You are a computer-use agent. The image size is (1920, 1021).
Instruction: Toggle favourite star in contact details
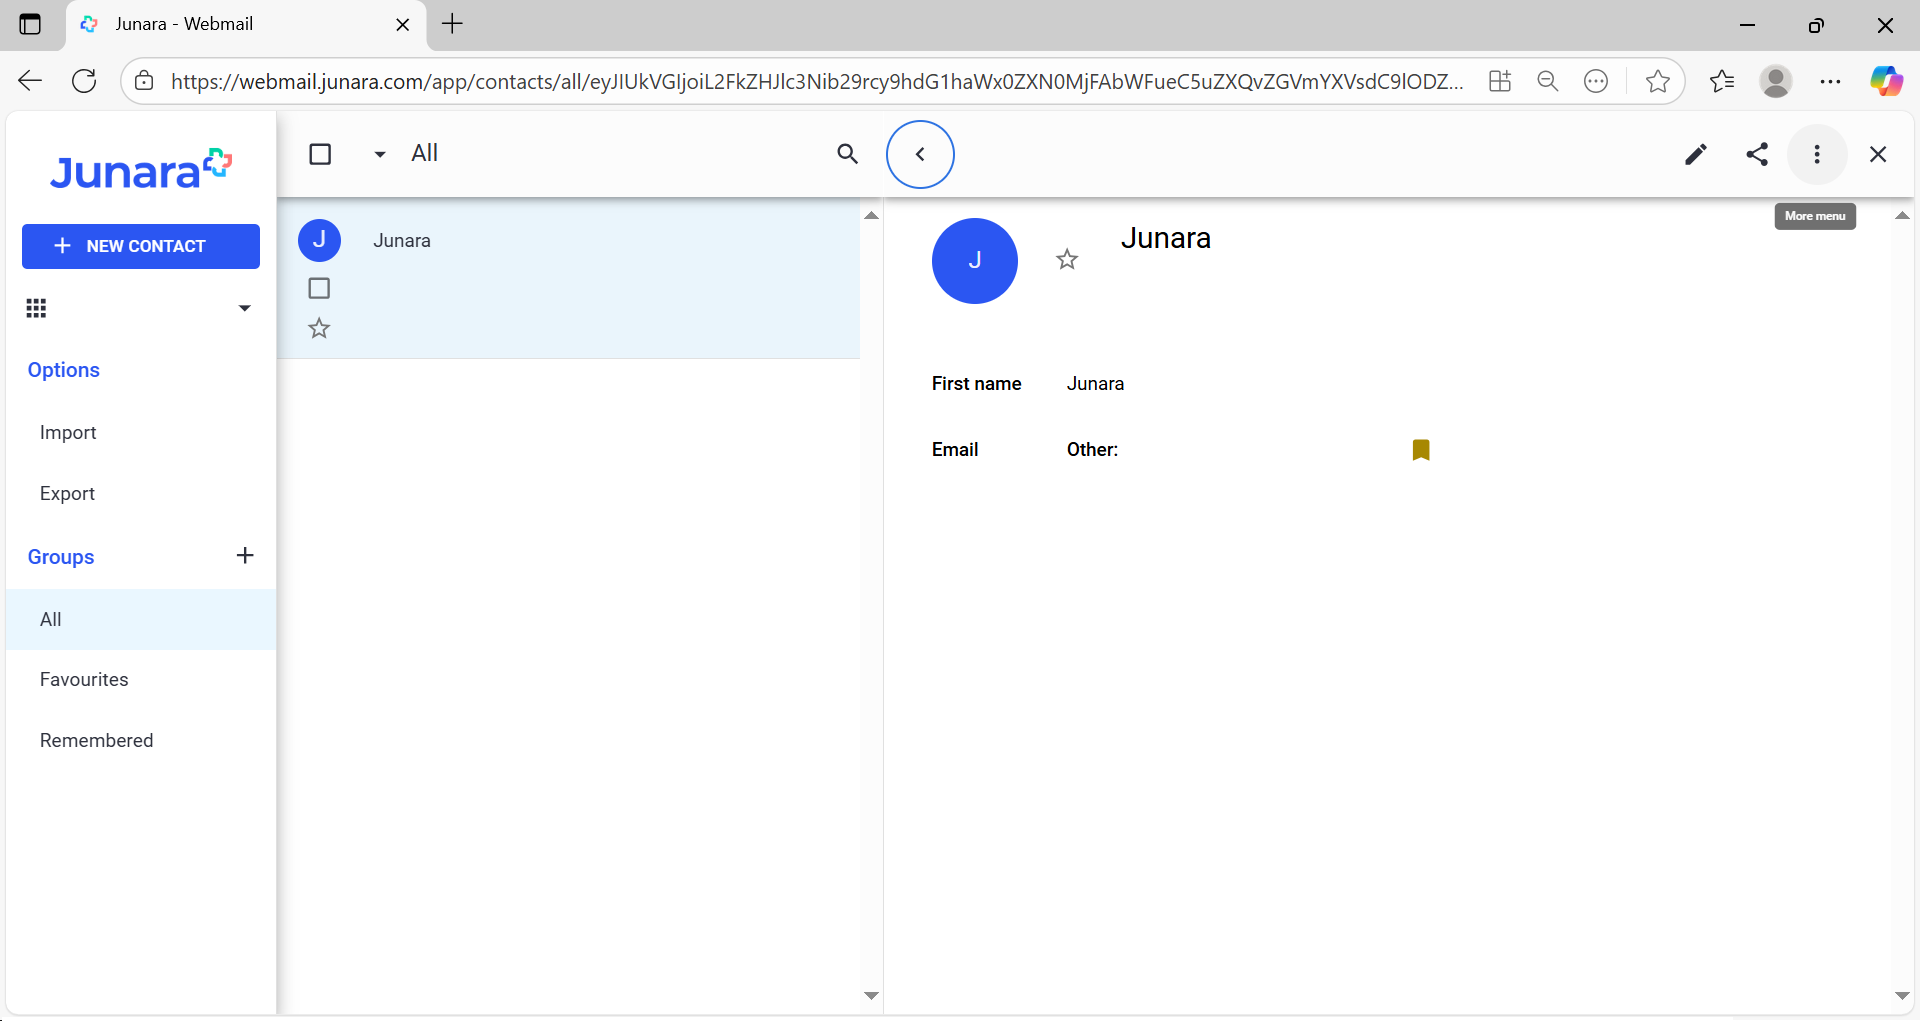1067,260
